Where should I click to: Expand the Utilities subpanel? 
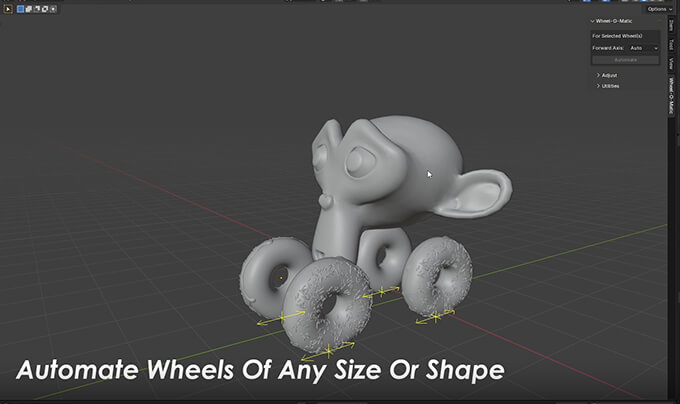click(x=608, y=86)
